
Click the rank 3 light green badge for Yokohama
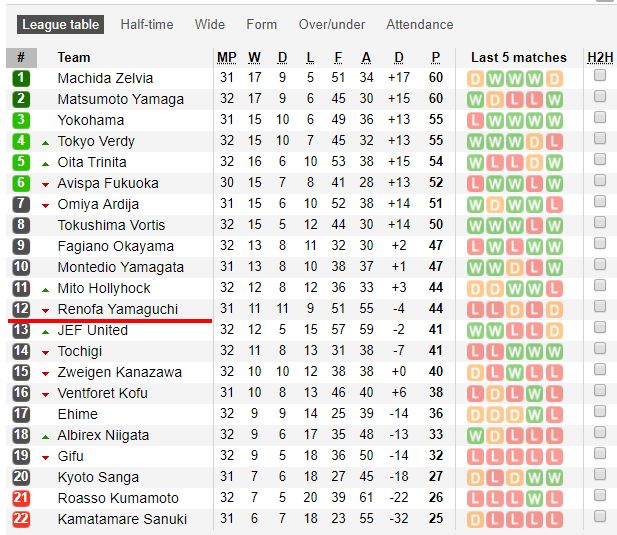point(21,120)
